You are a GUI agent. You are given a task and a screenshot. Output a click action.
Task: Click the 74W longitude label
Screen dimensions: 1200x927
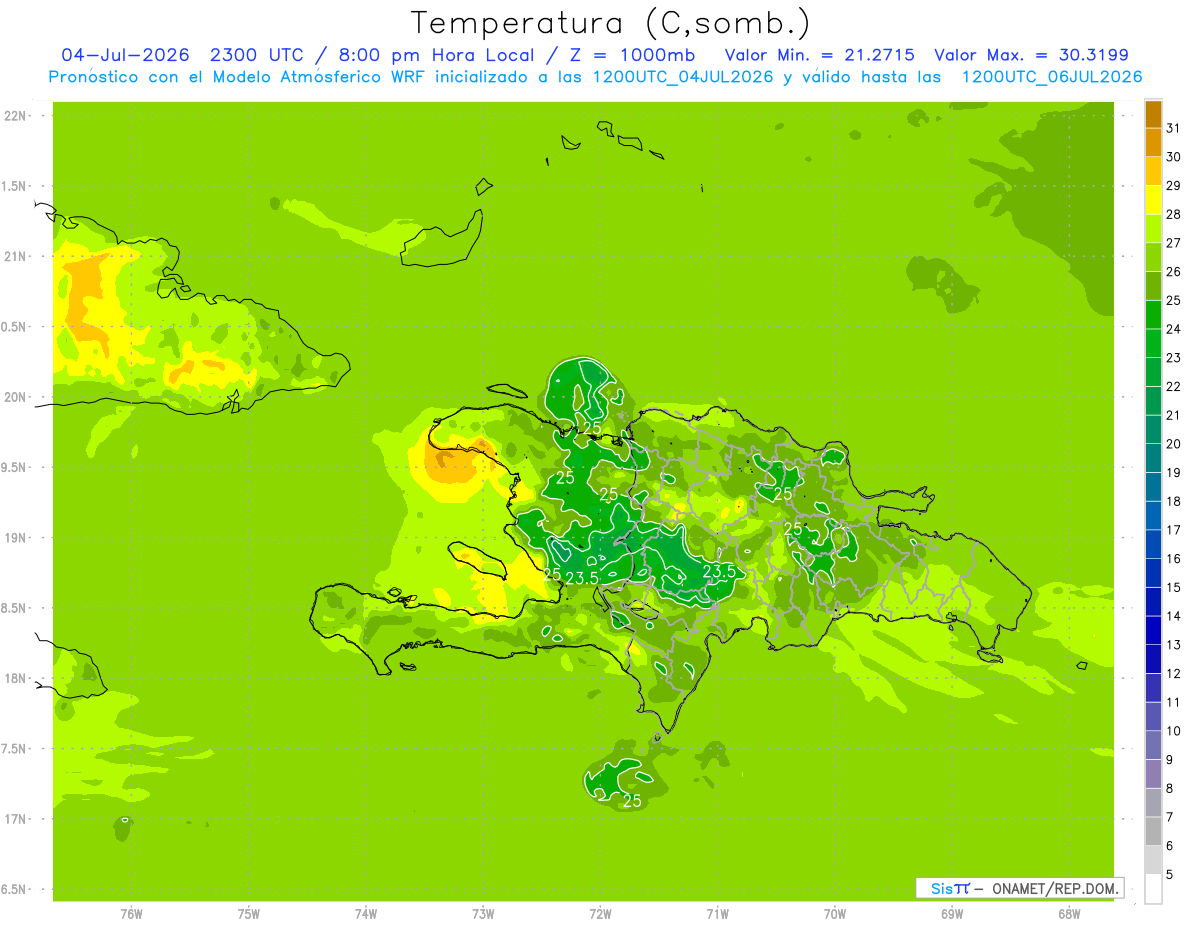[366, 914]
